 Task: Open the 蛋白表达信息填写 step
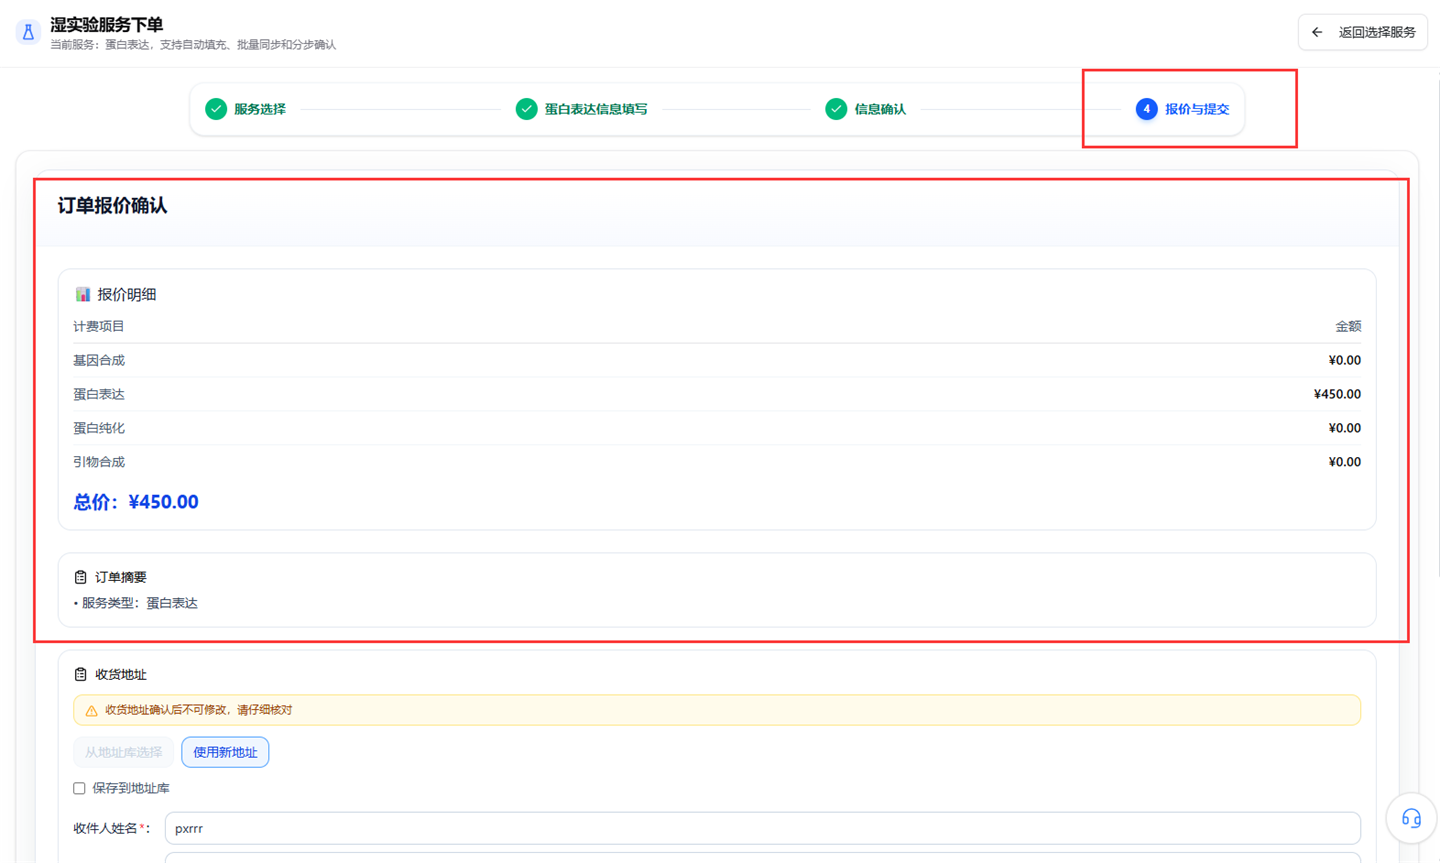[x=582, y=109]
